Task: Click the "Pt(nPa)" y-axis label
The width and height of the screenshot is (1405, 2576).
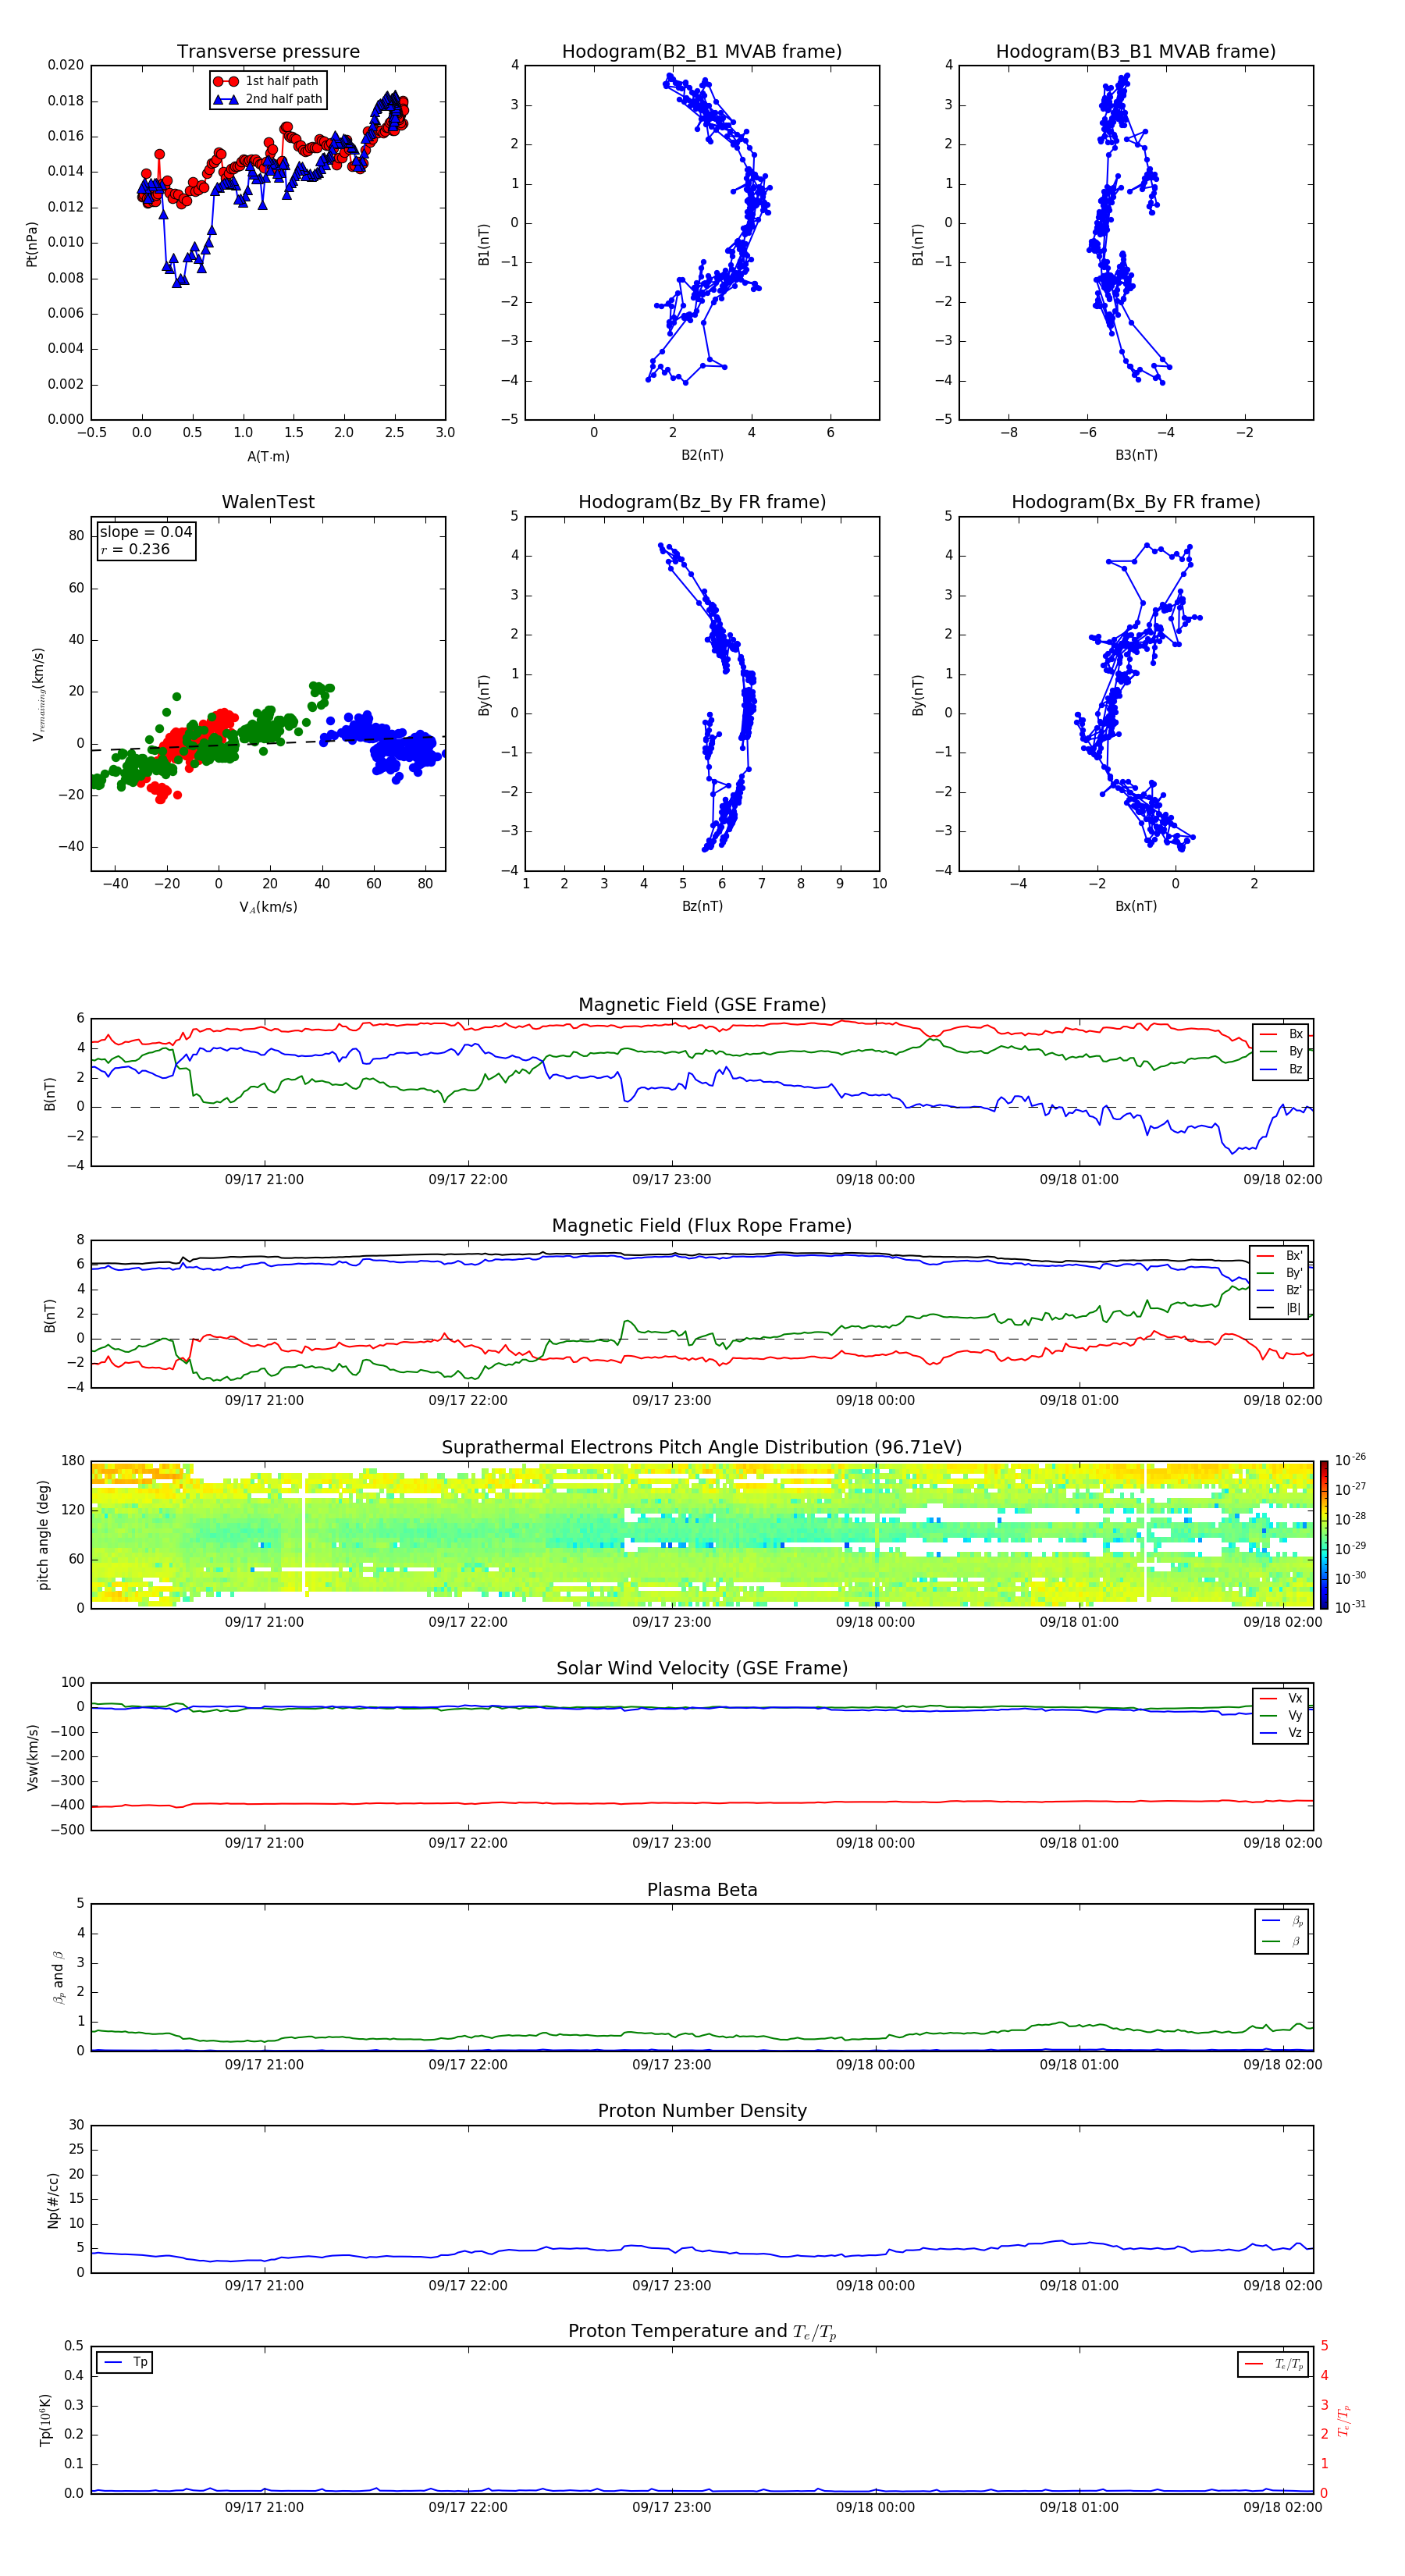Action: click(x=32, y=244)
